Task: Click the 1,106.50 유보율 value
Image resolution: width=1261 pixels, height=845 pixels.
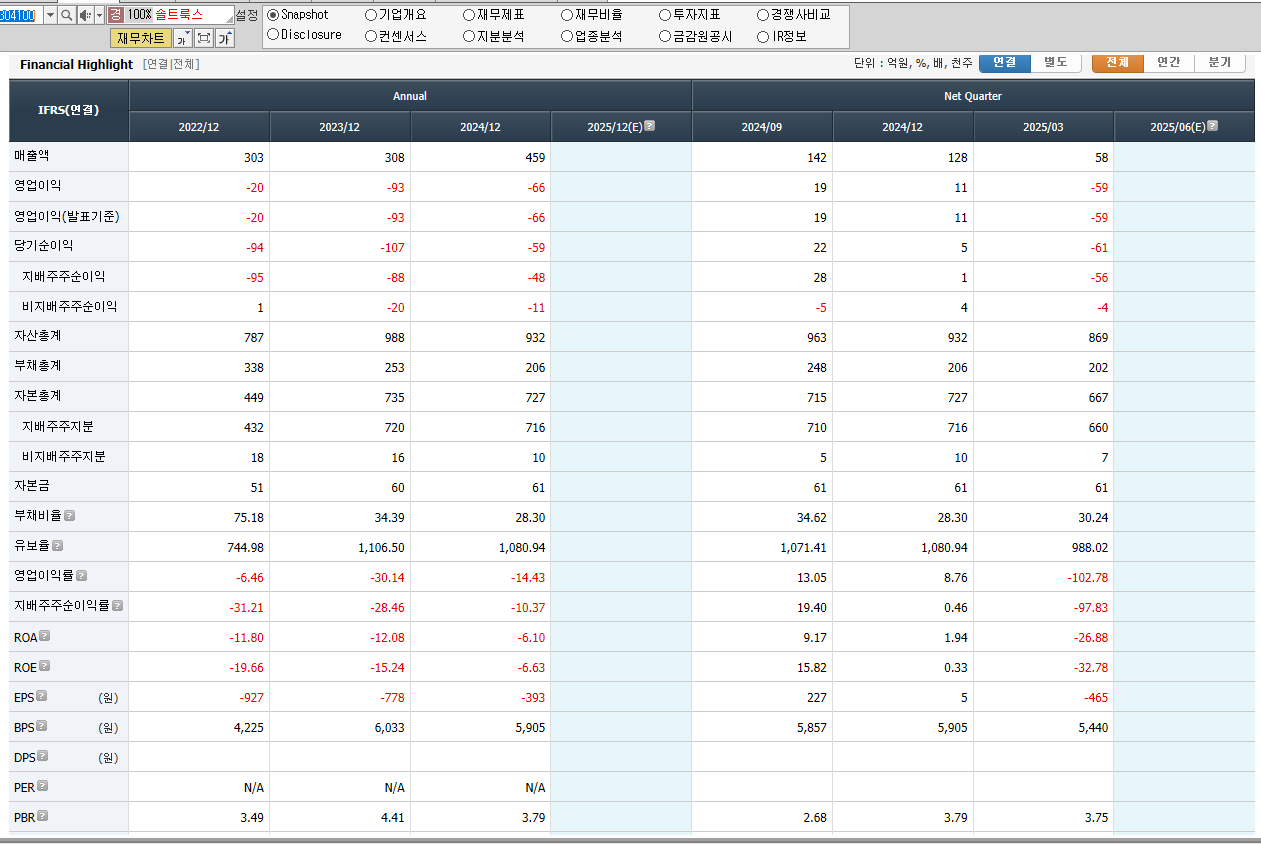Action: pyautogui.click(x=381, y=548)
